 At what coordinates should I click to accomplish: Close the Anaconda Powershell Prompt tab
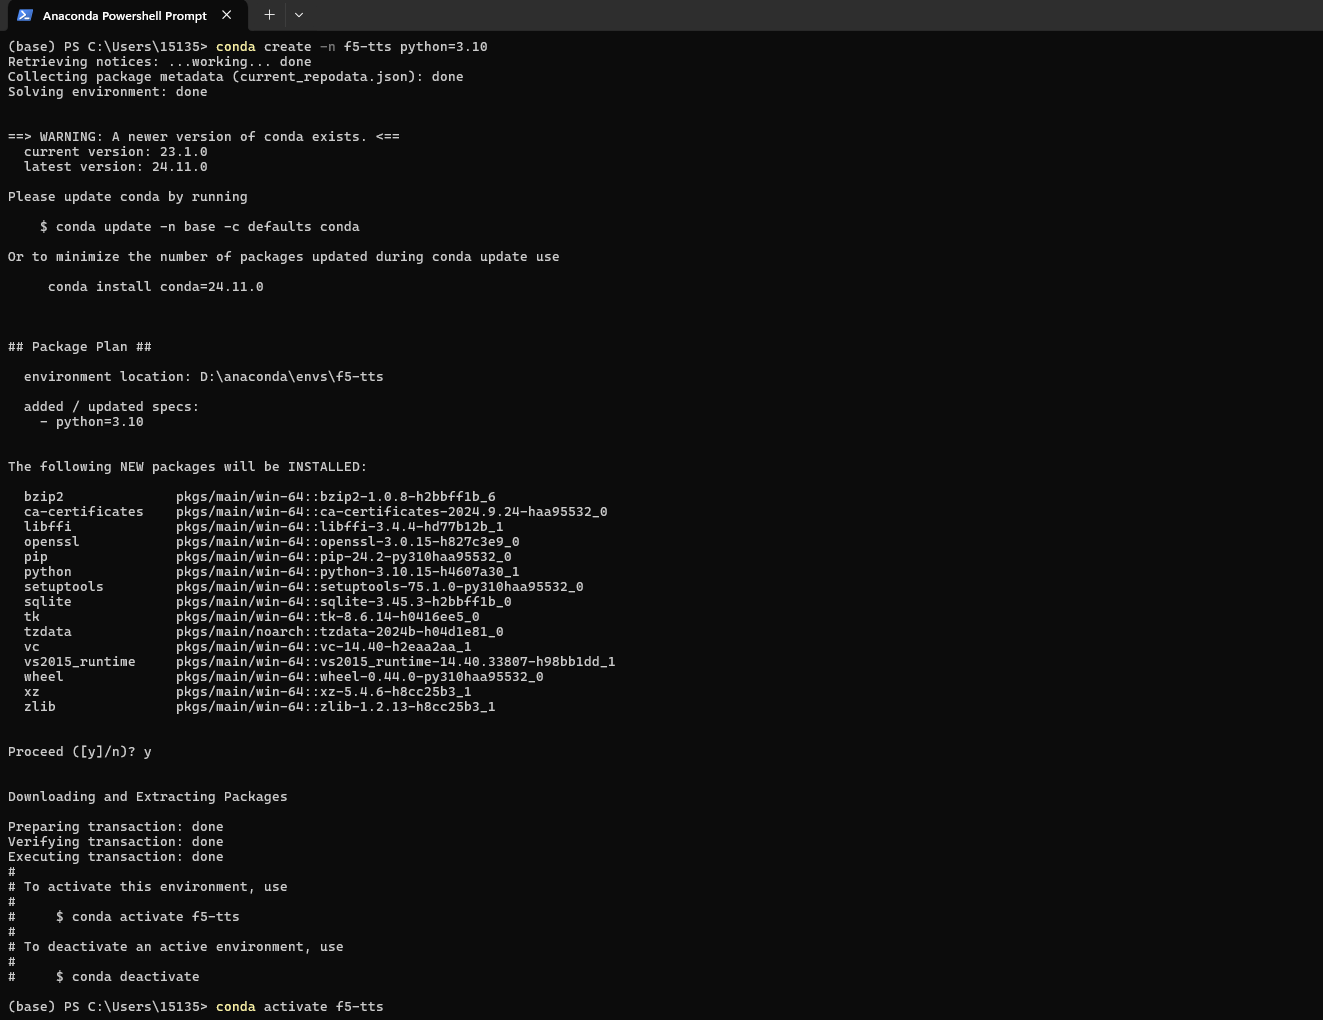[x=227, y=15]
